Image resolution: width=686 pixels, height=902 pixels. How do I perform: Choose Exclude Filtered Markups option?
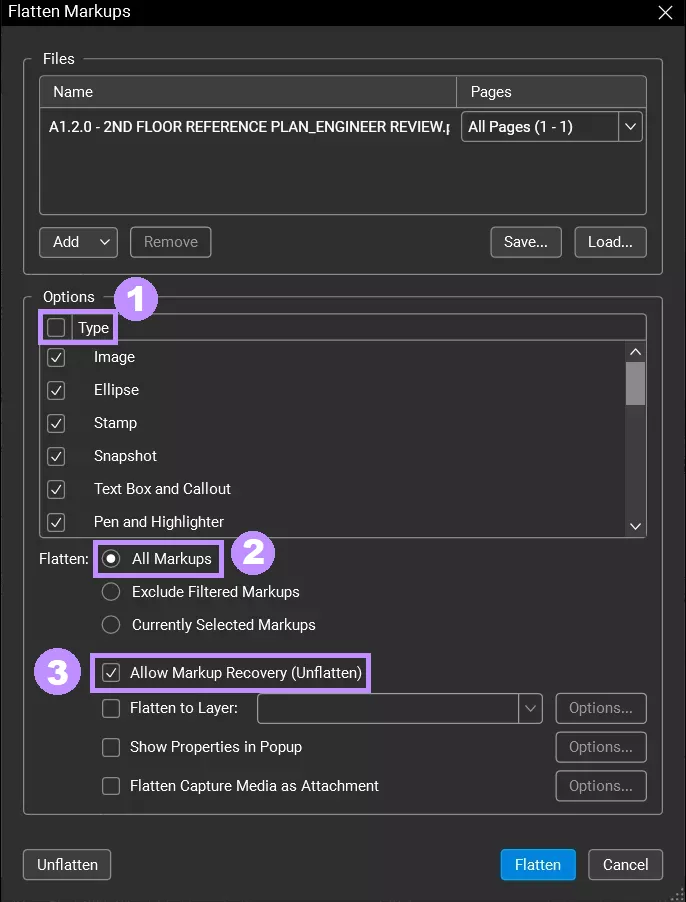(x=111, y=592)
